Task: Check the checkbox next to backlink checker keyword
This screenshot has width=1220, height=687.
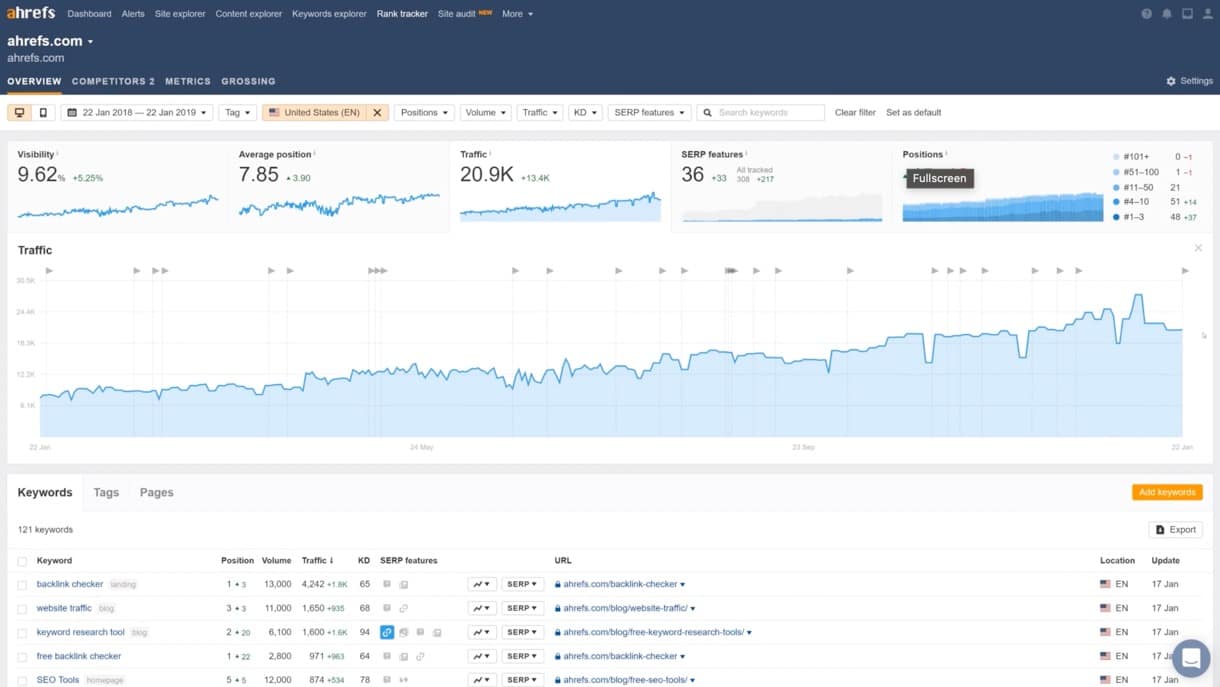Action: click(x=22, y=584)
